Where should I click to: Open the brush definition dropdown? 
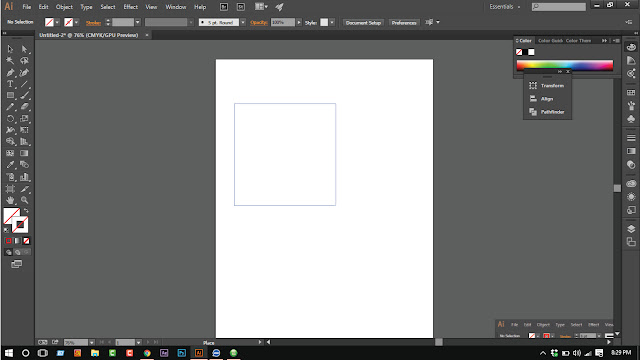(x=243, y=22)
